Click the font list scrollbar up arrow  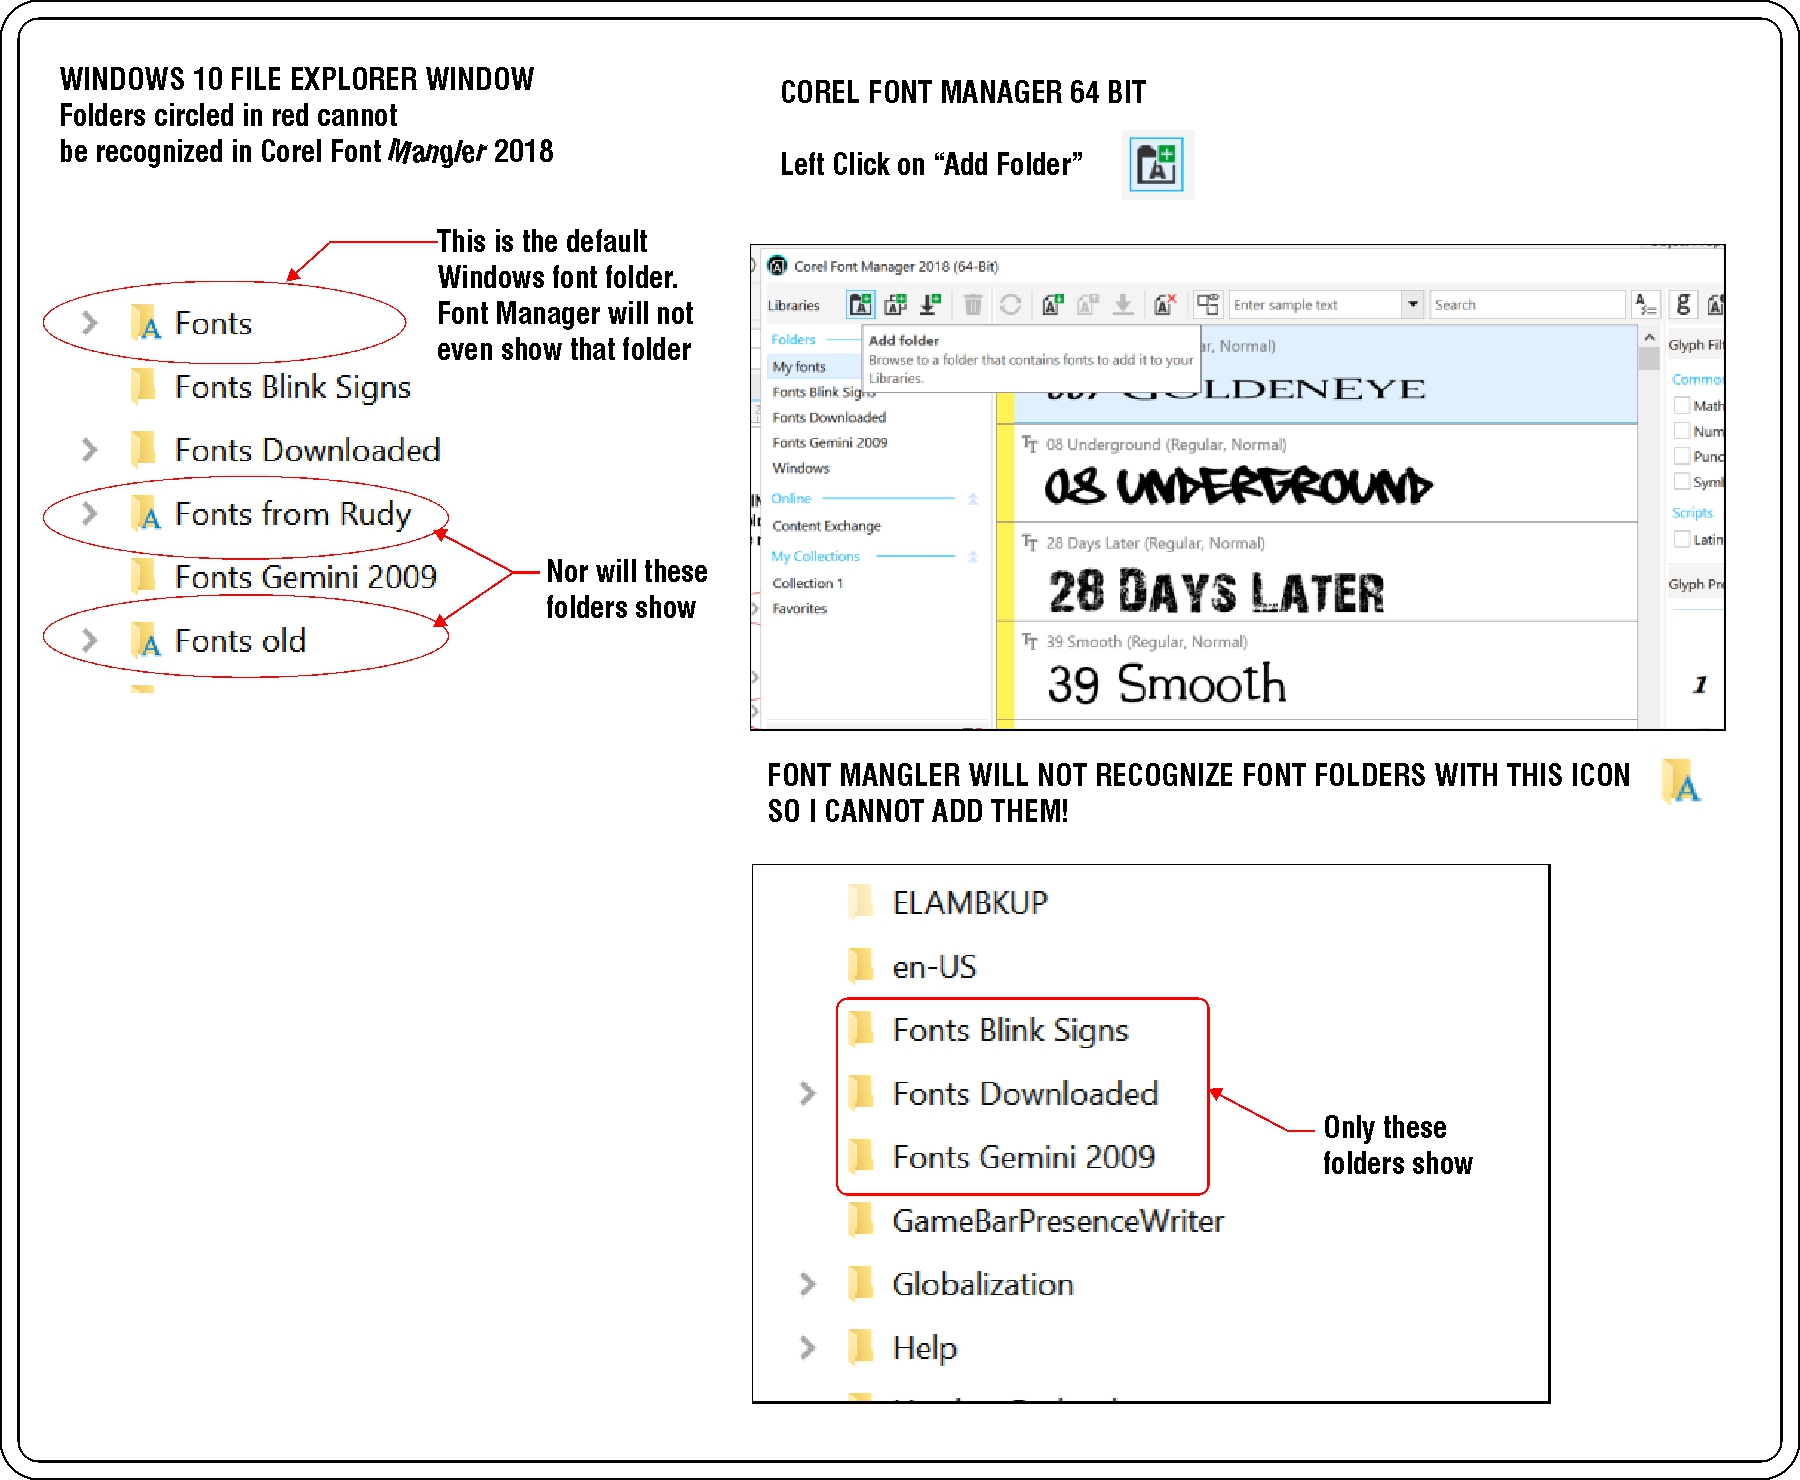coord(1649,338)
